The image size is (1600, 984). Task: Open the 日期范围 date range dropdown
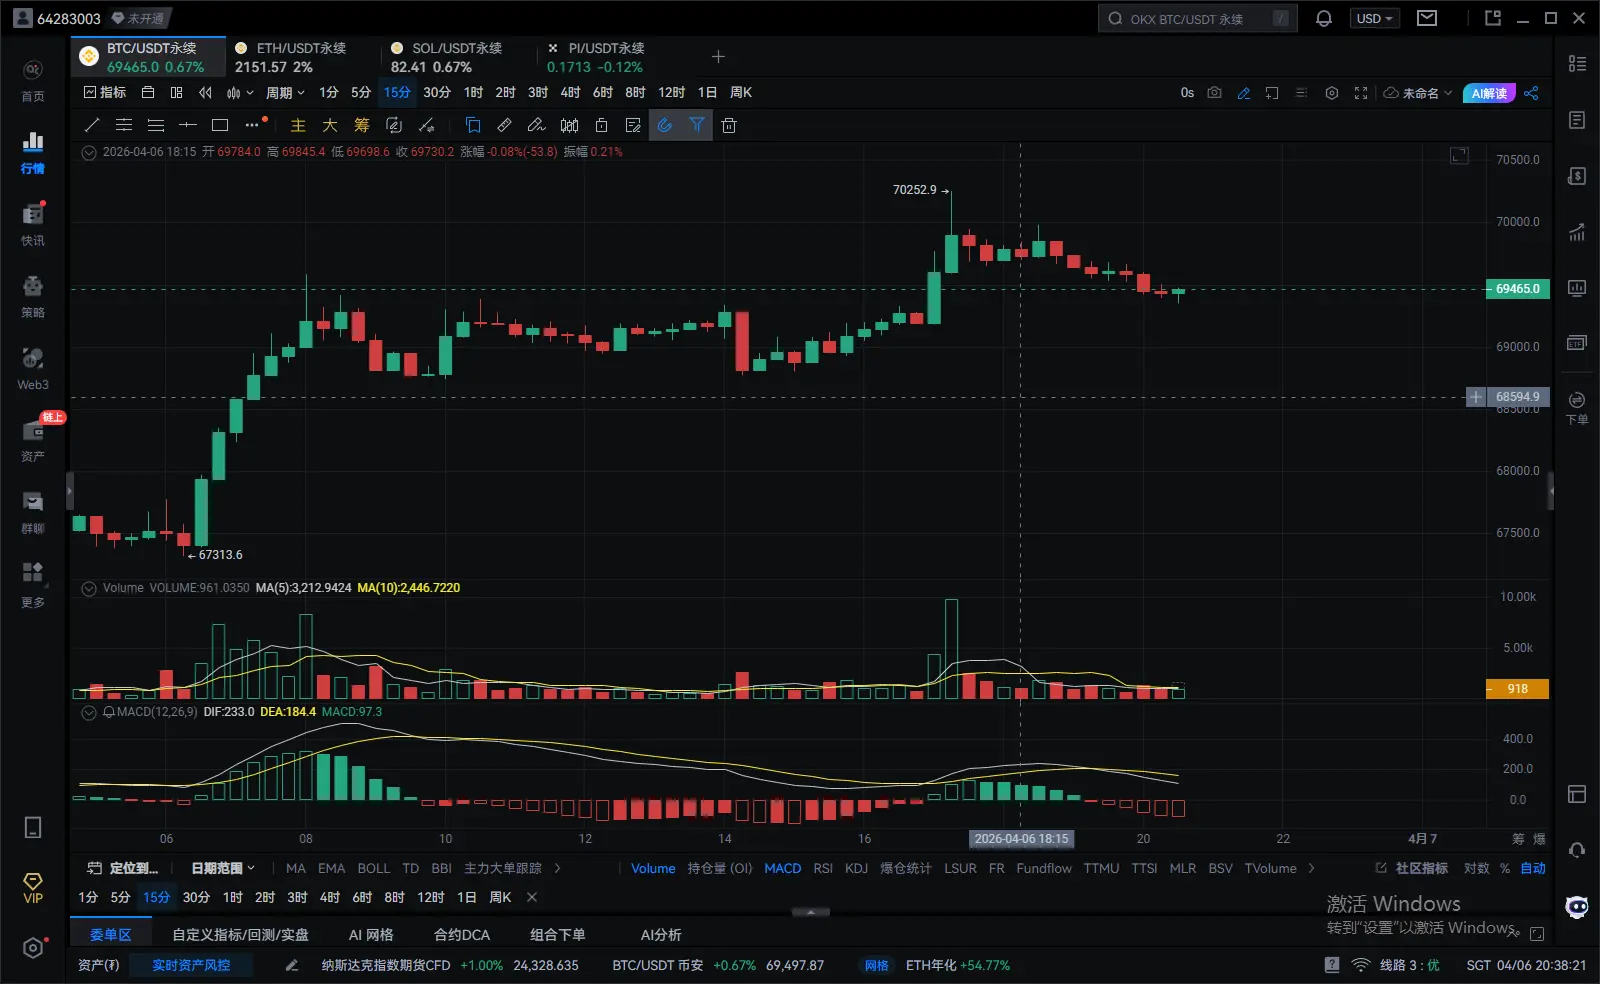tap(223, 868)
